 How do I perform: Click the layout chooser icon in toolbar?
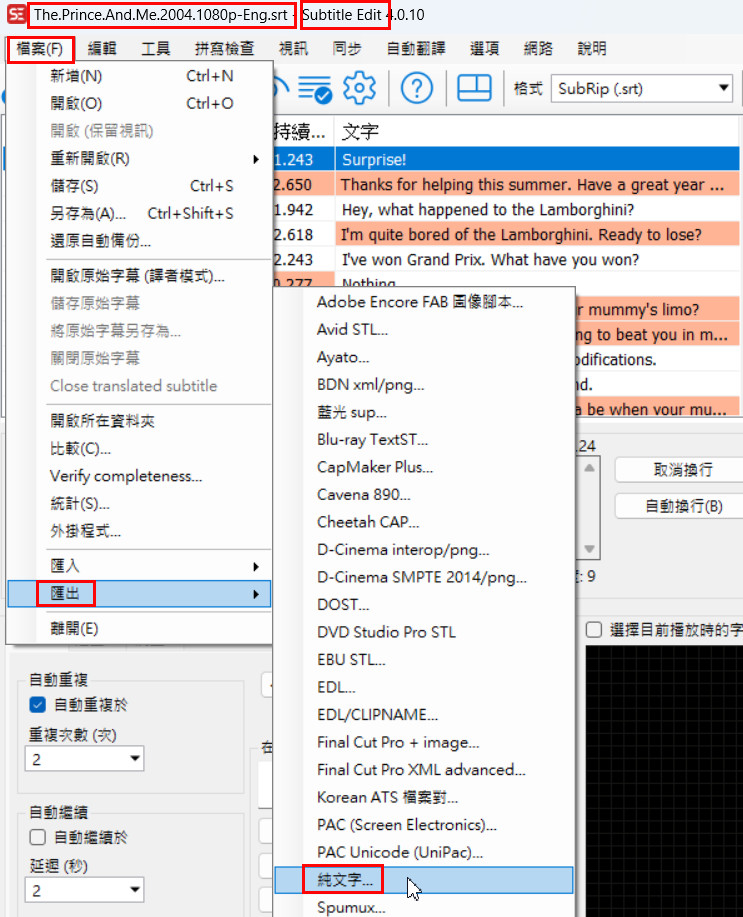click(x=474, y=88)
